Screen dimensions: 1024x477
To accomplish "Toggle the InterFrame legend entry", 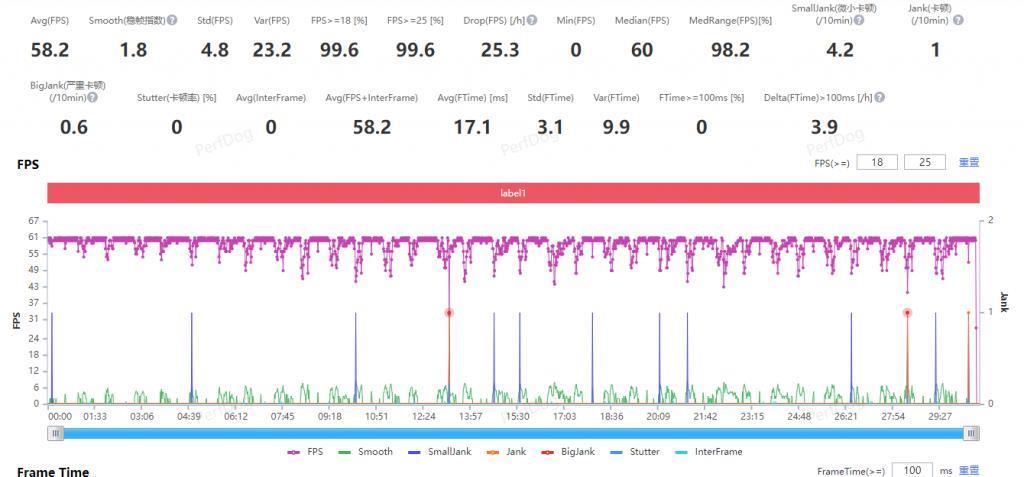I will point(708,452).
